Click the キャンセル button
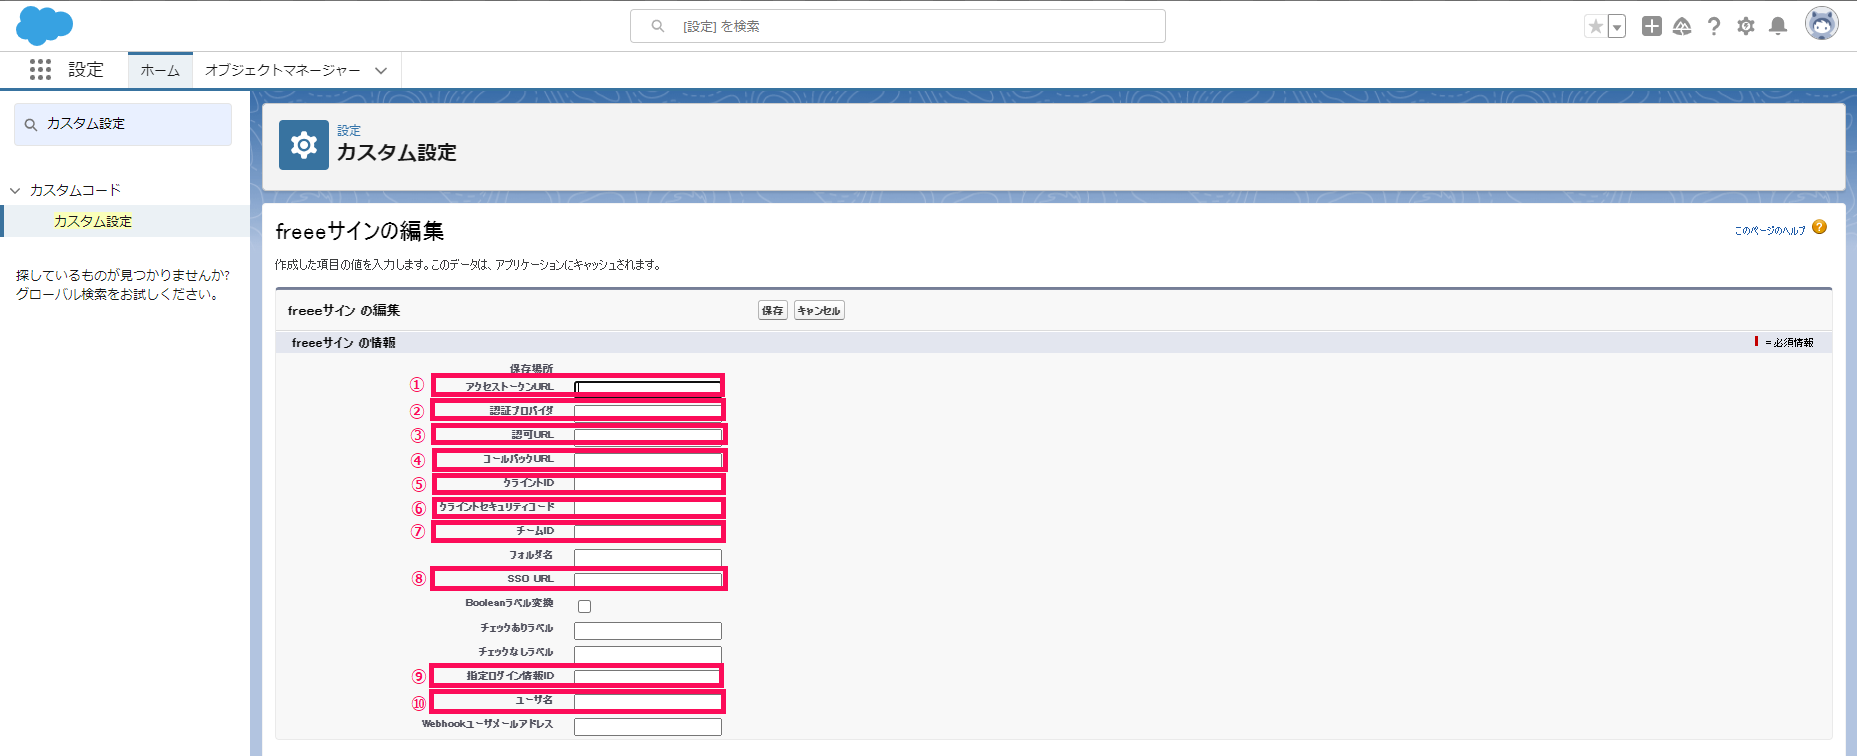The width and height of the screenshot is (1857, 756). 819,310
